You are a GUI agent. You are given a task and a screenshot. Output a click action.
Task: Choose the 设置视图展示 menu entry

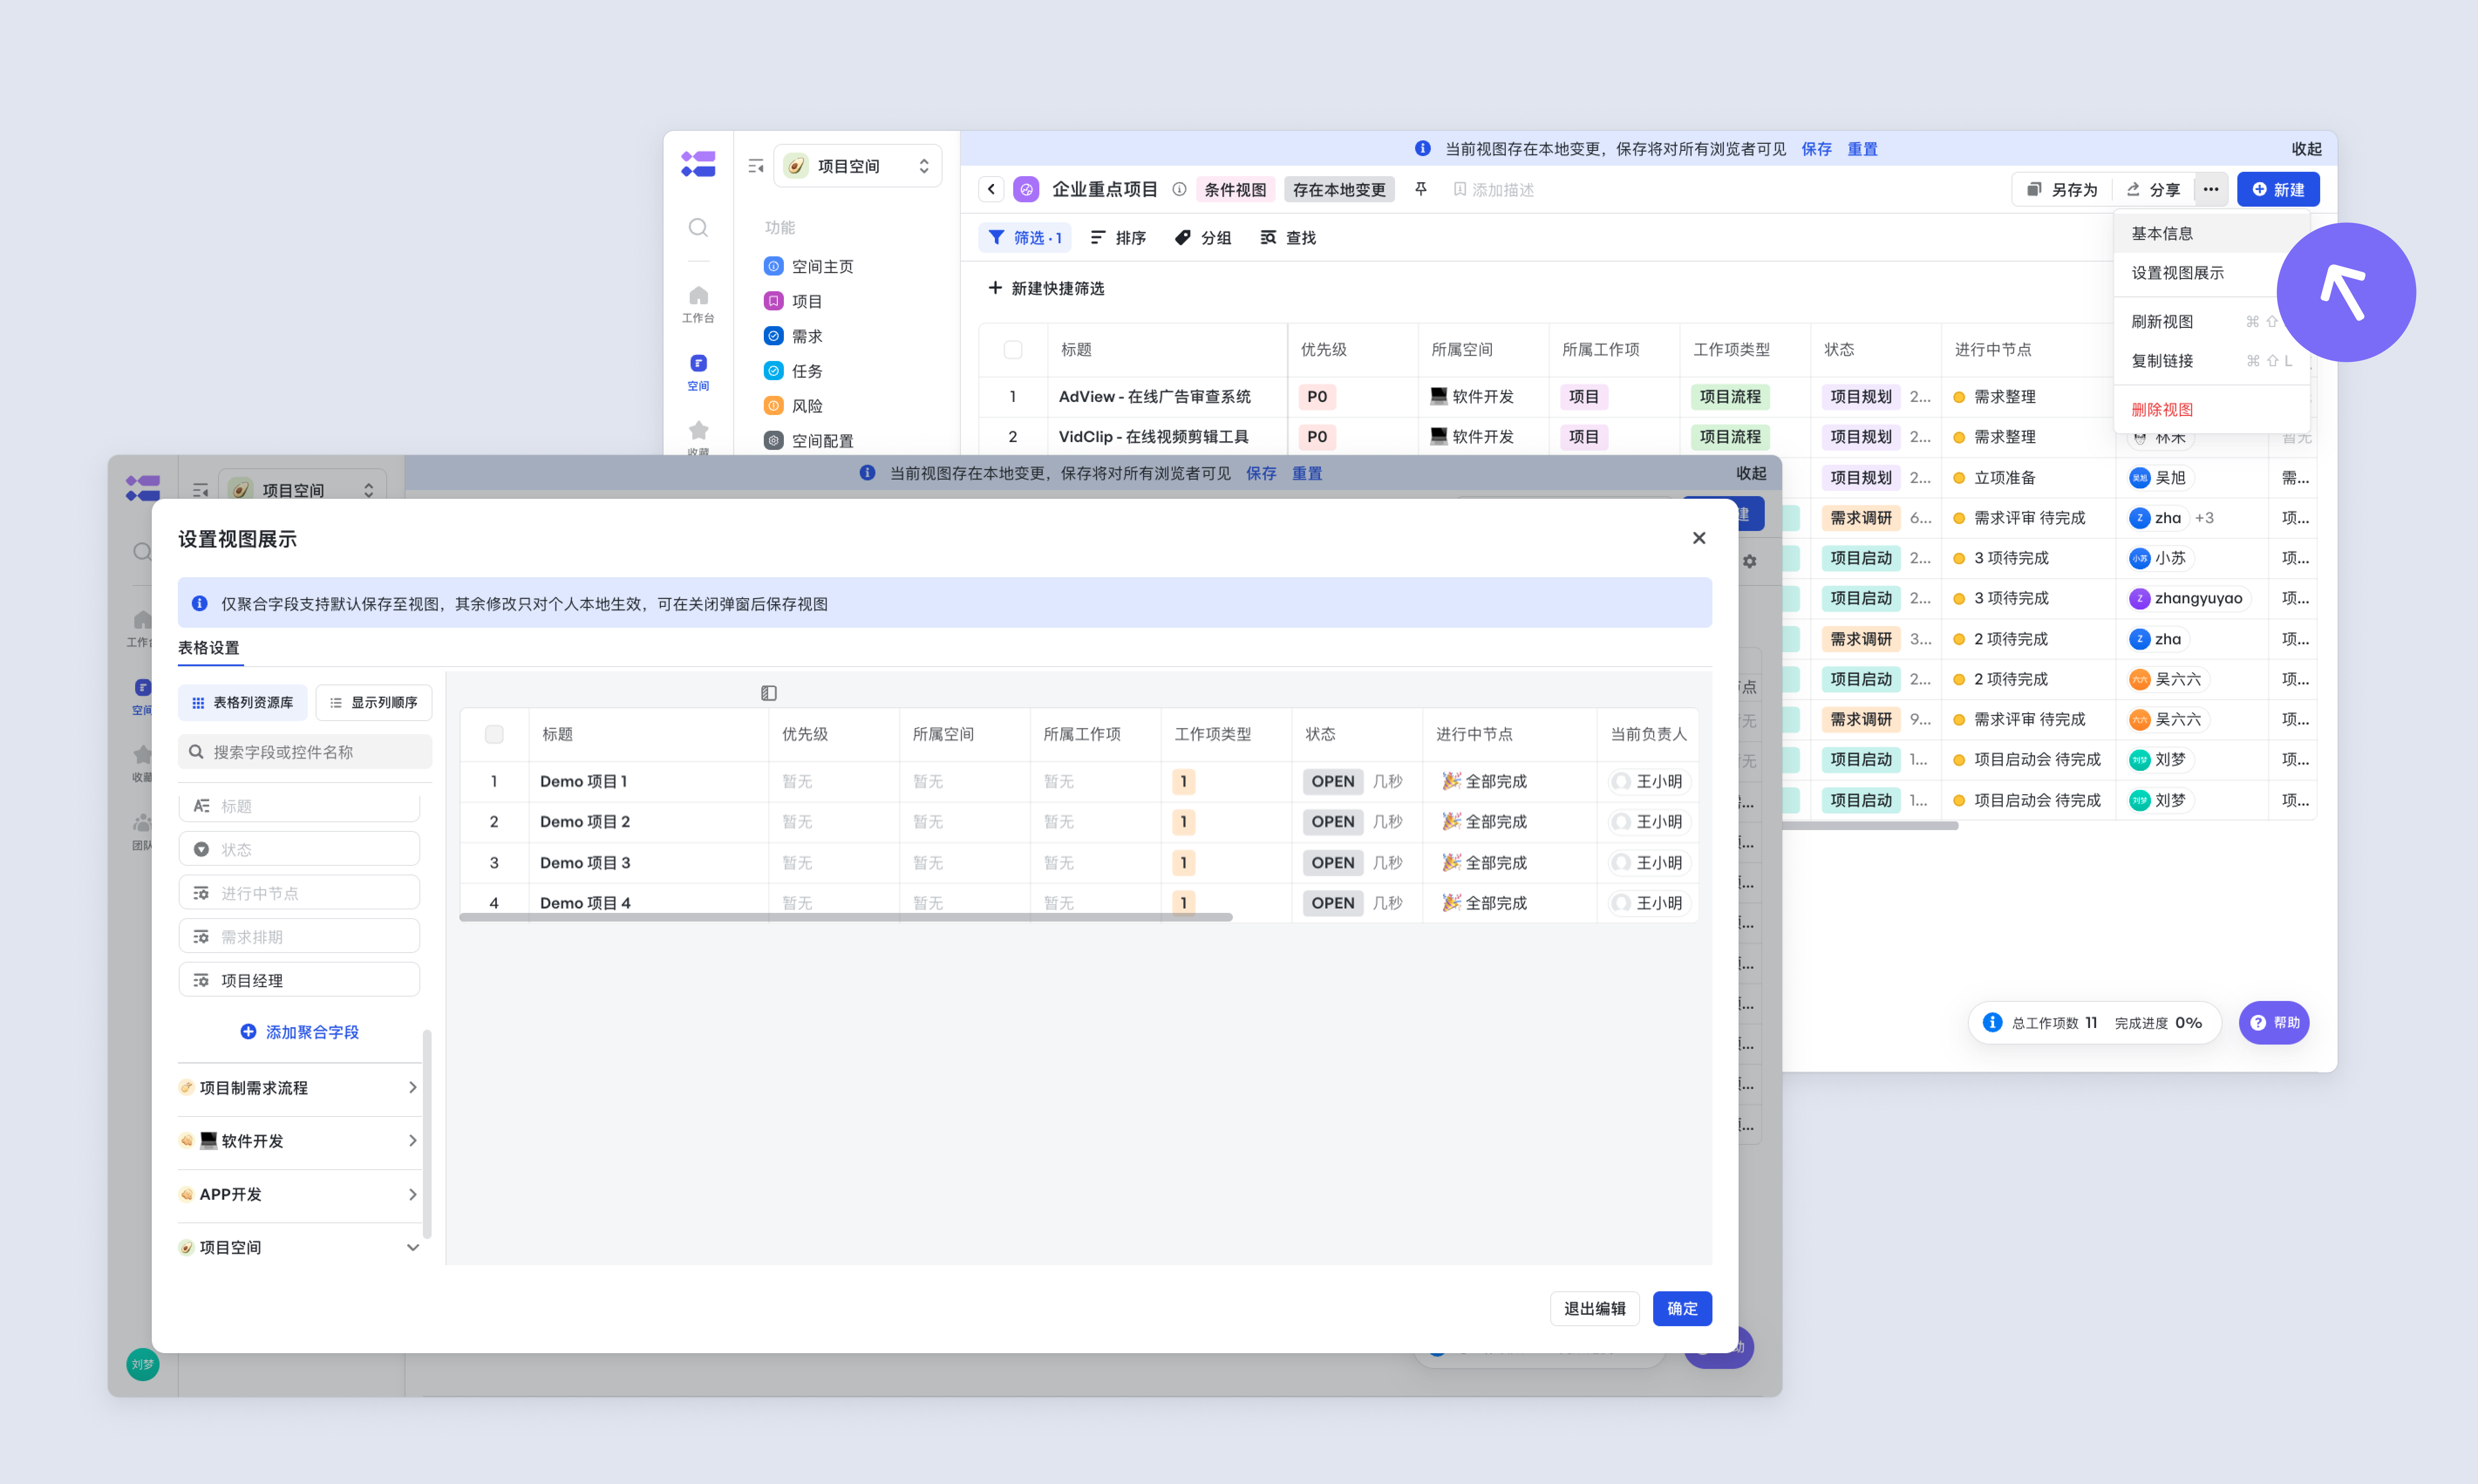coord(2212,273)
